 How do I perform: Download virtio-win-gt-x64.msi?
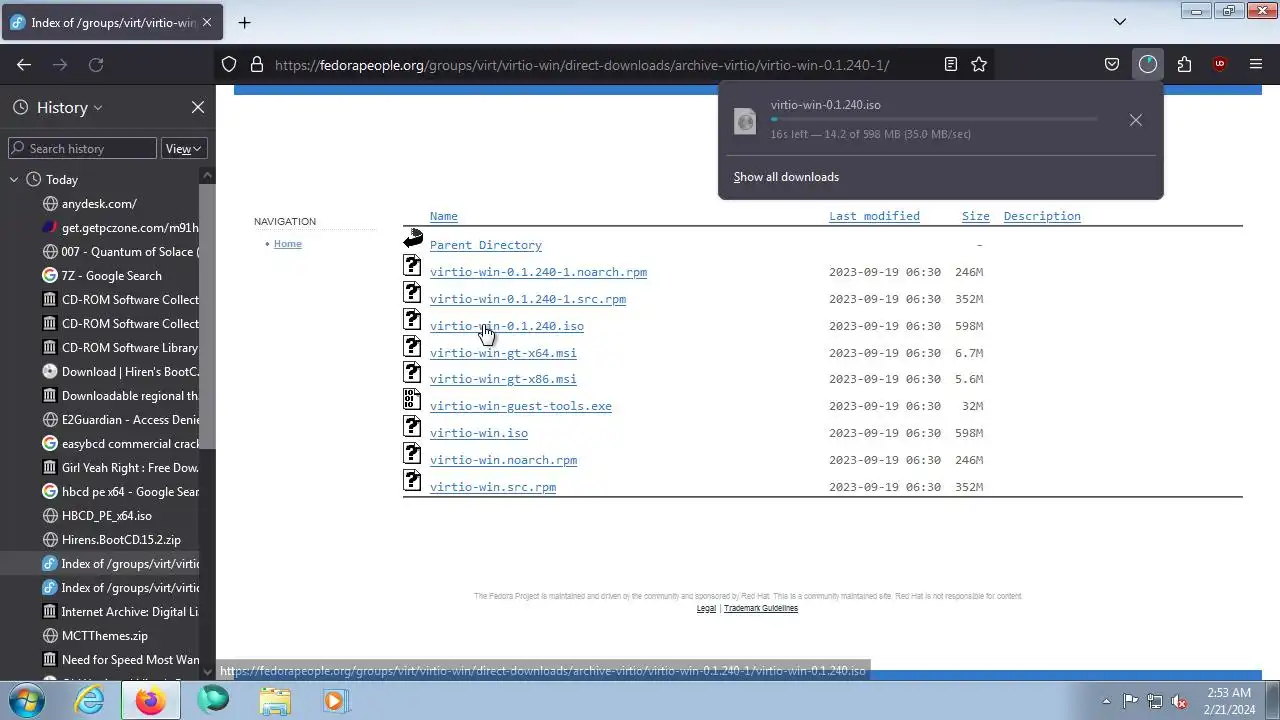point(503,353)
